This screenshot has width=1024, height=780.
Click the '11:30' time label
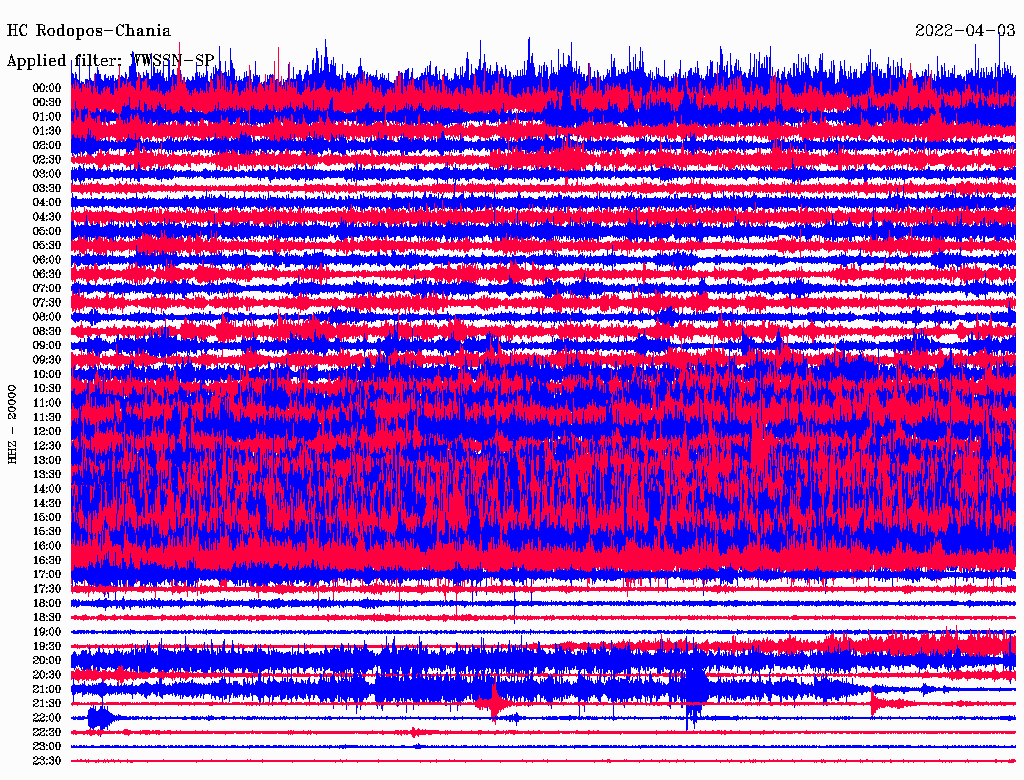47,418
